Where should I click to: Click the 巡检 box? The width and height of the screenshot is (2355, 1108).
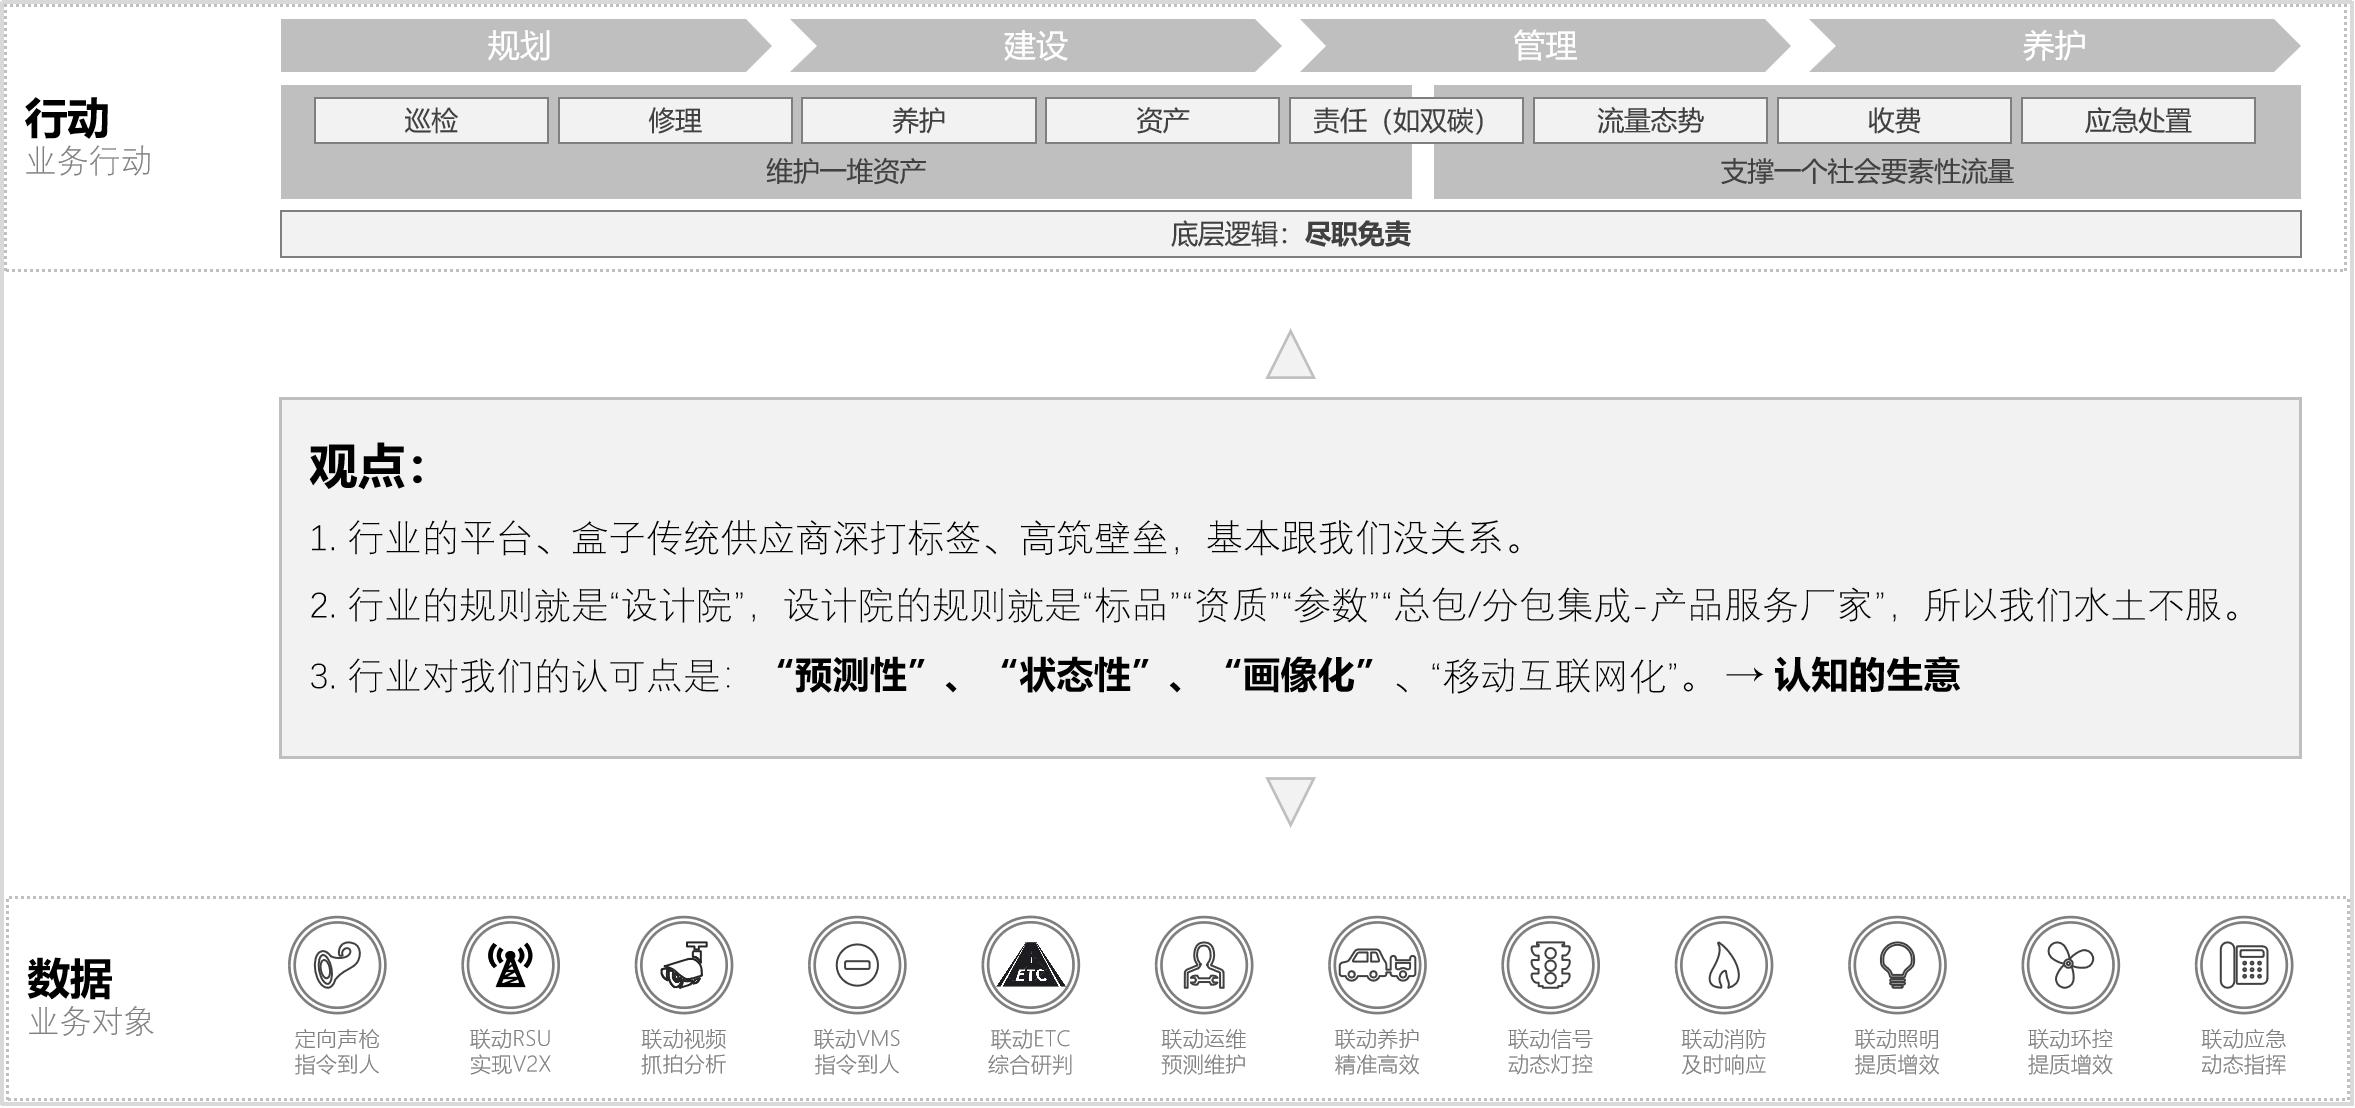tap(431, 121)
